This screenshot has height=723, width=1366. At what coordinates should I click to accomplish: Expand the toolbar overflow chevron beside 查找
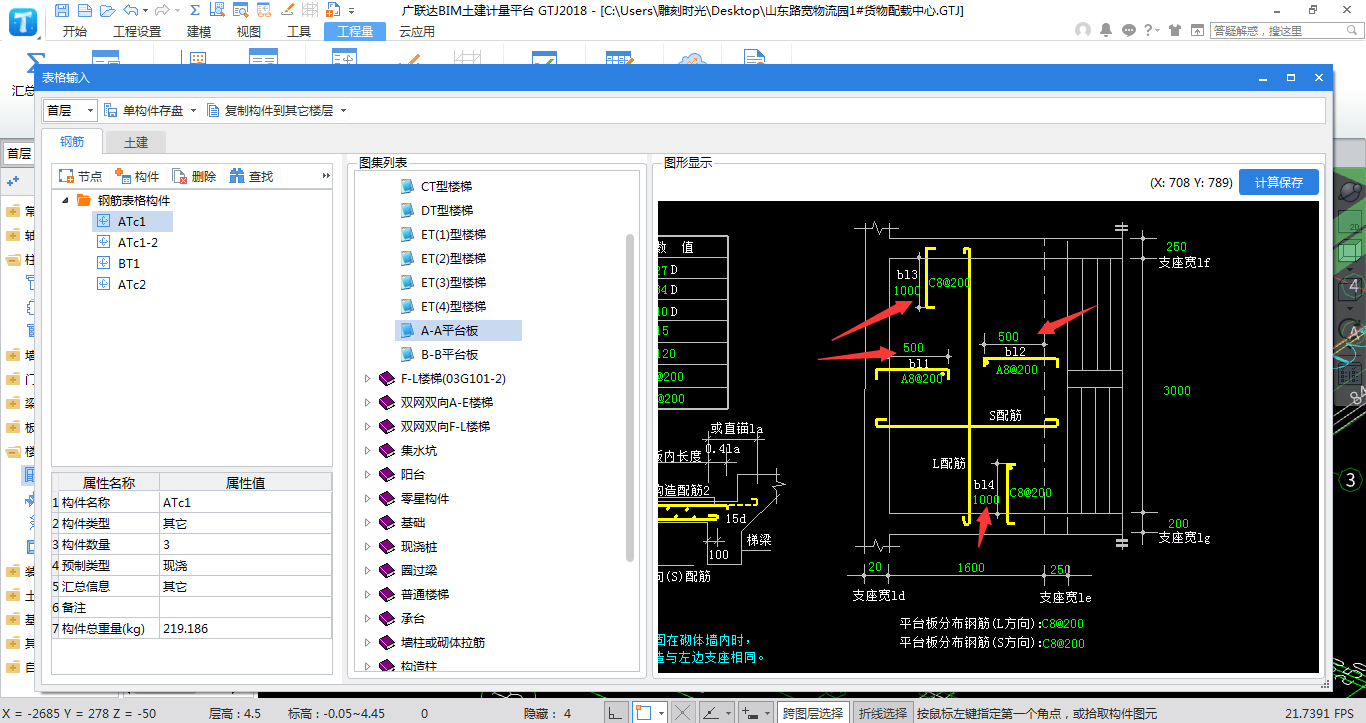click(326, 176)
